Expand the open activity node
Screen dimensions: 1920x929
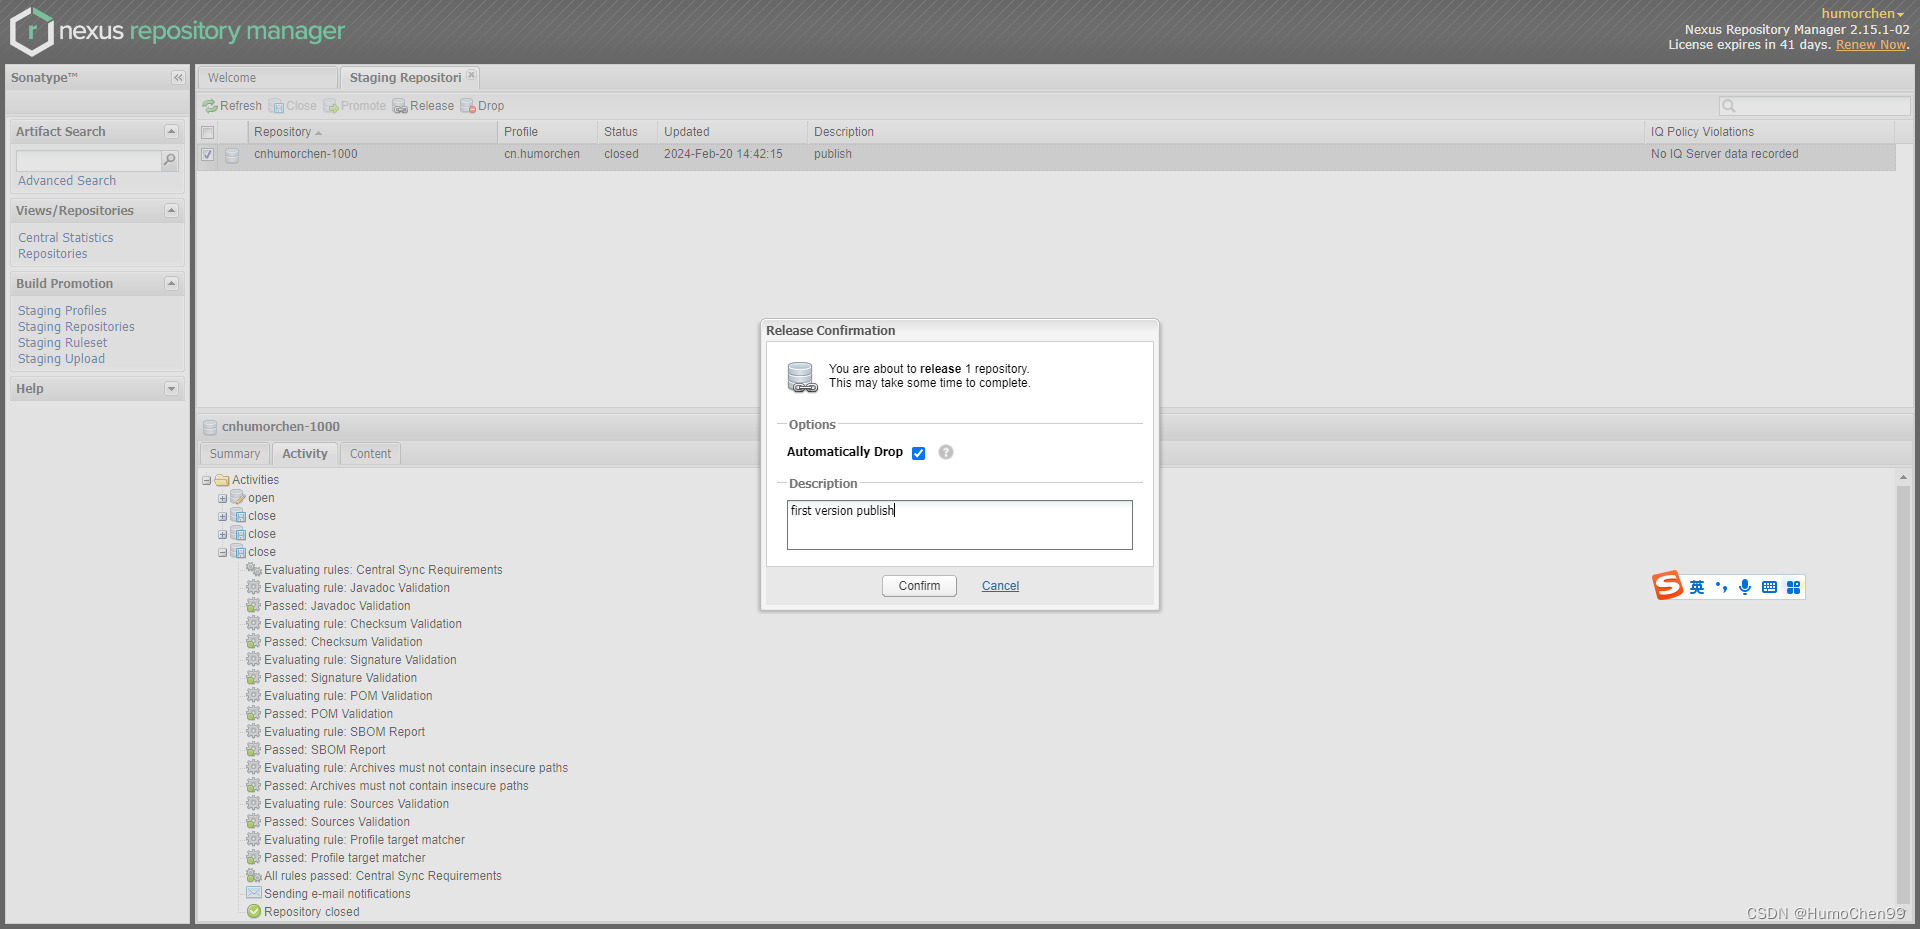point(223,499)
